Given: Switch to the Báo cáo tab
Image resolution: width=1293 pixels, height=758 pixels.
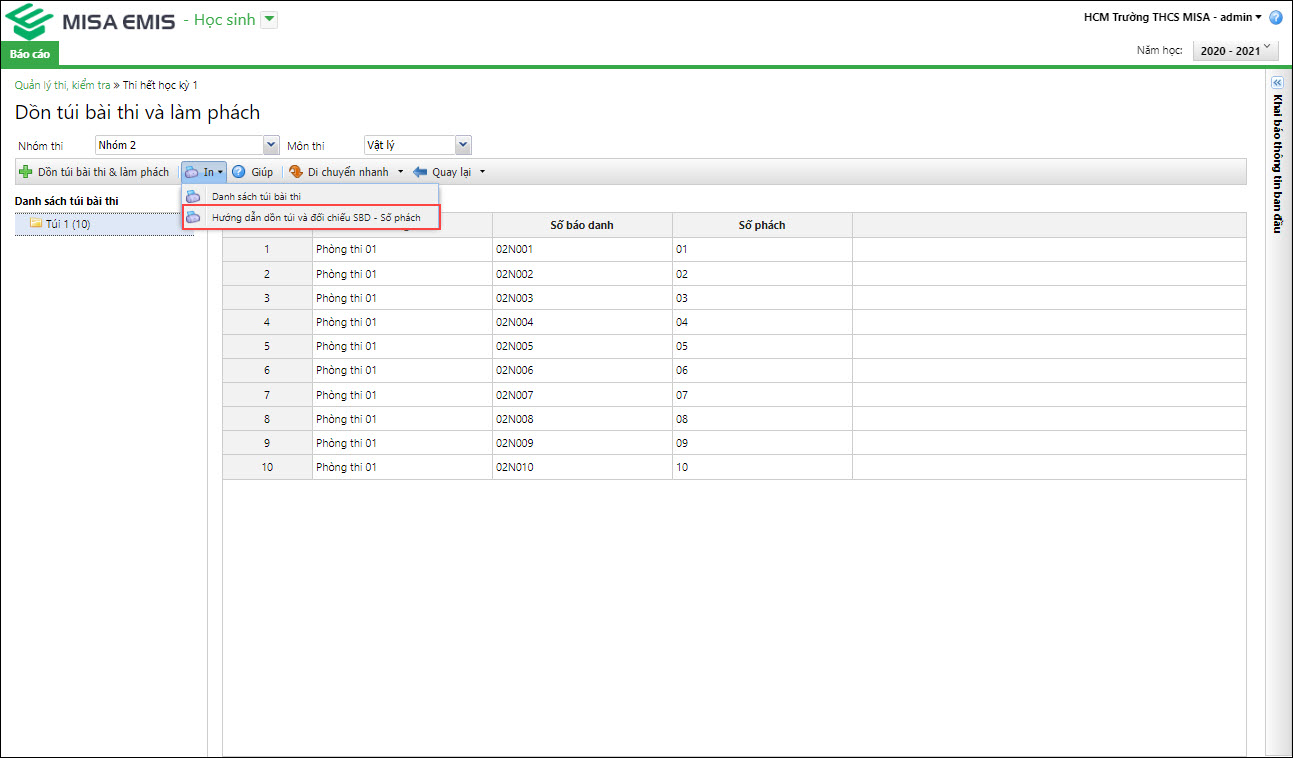Looking at the screenshot, I should (x=30, y=54).
